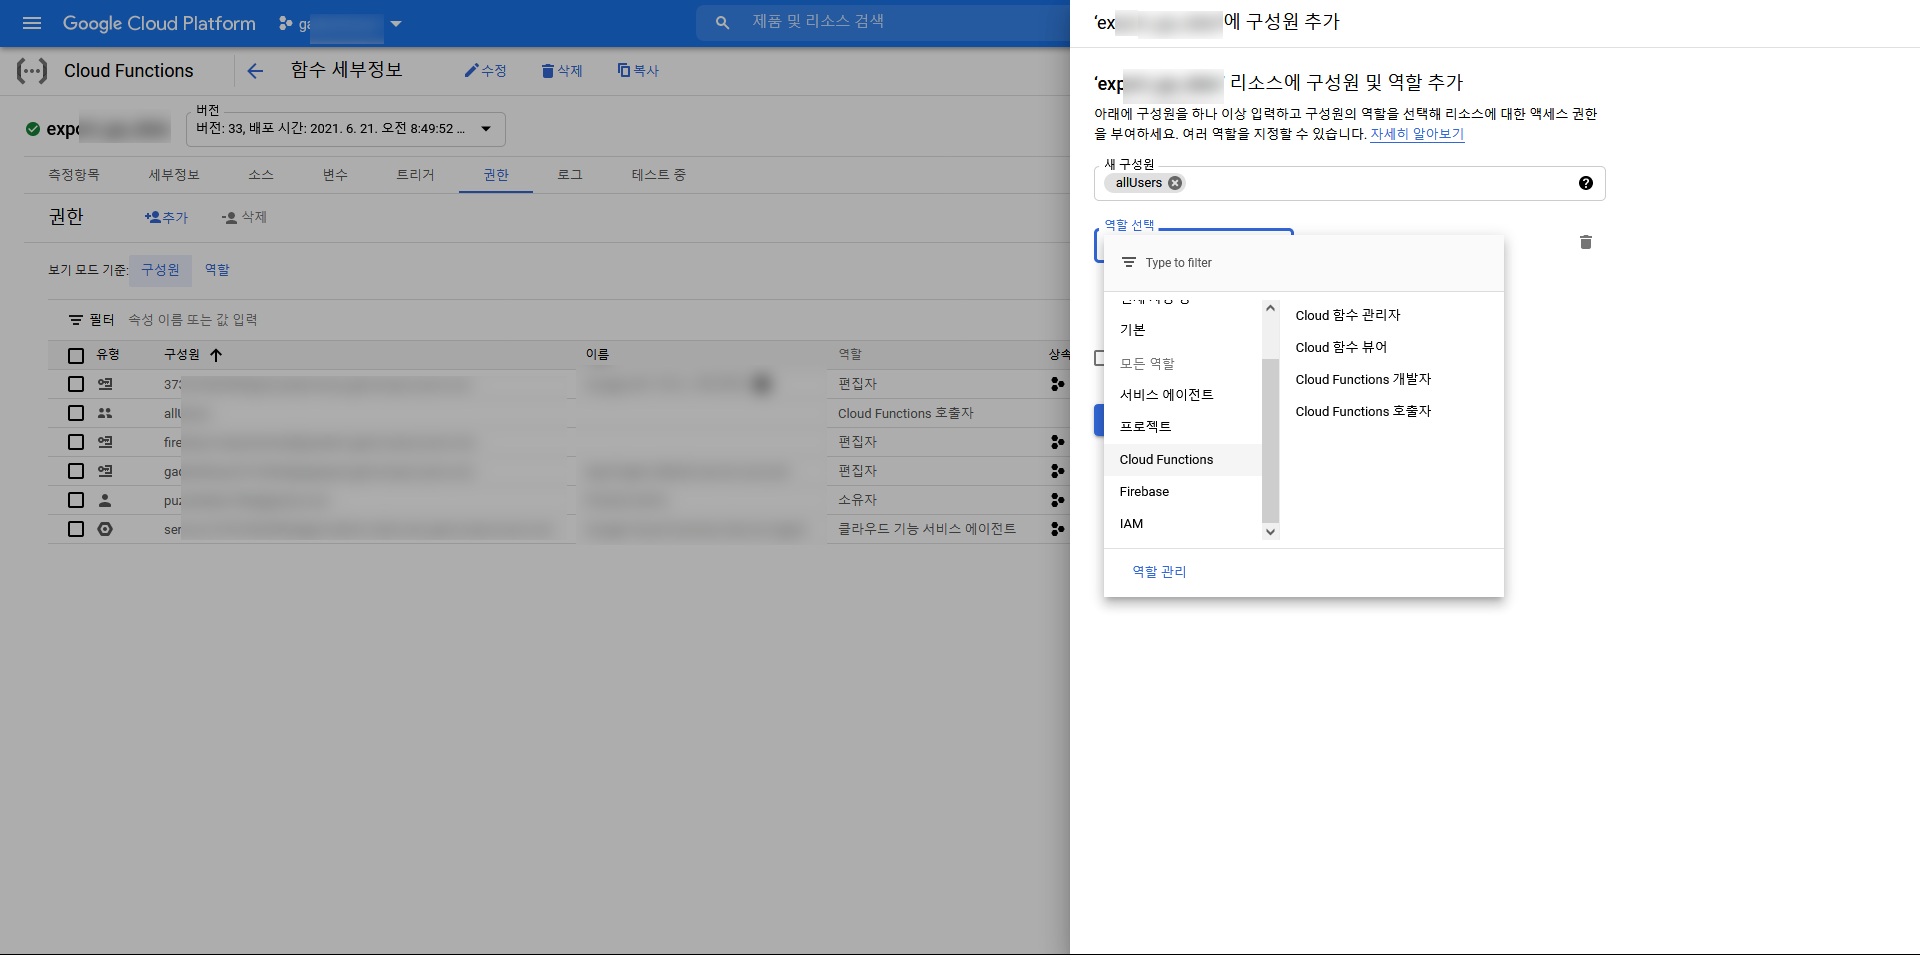Click the inheritance icon on the 클라우드 기능 서비스 에이전트 row

pos(1058,529)
